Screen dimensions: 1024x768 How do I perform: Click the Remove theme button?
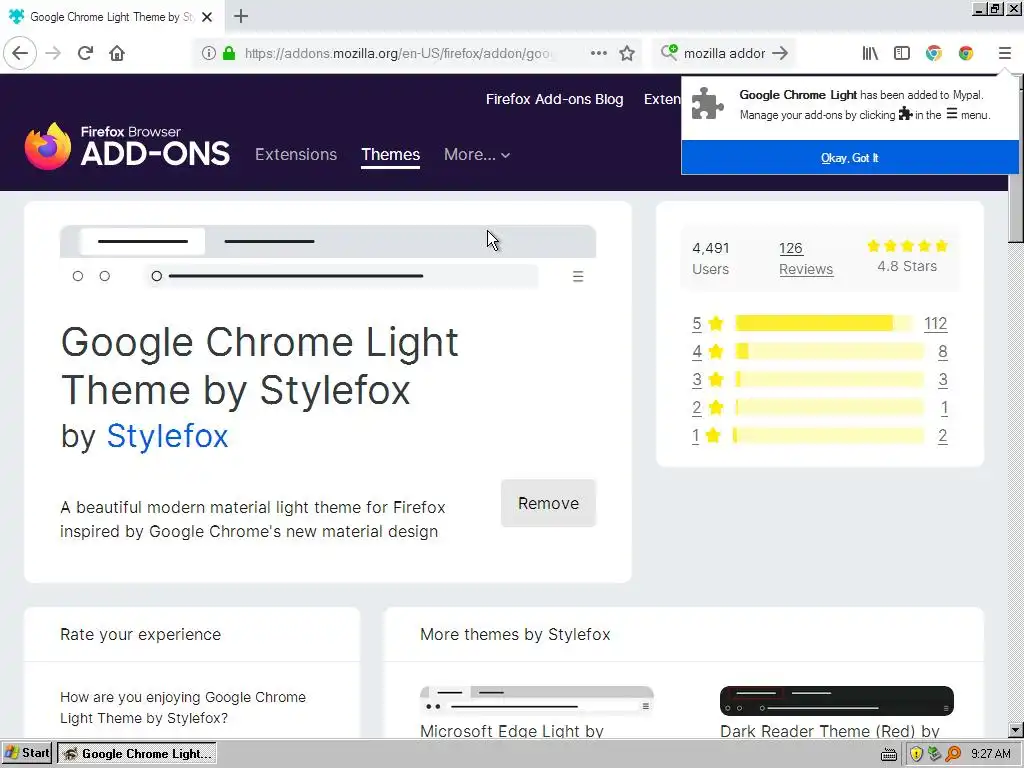click(x=549, y=504)
